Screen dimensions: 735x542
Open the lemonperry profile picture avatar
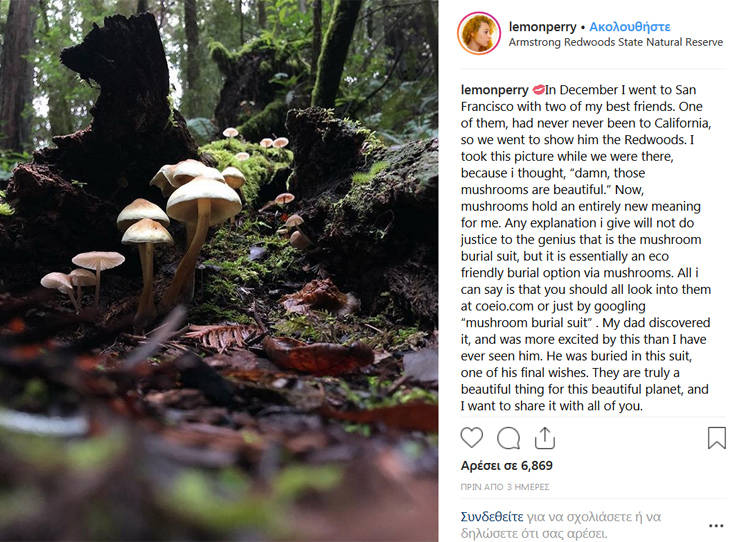[x=479, y=34]
